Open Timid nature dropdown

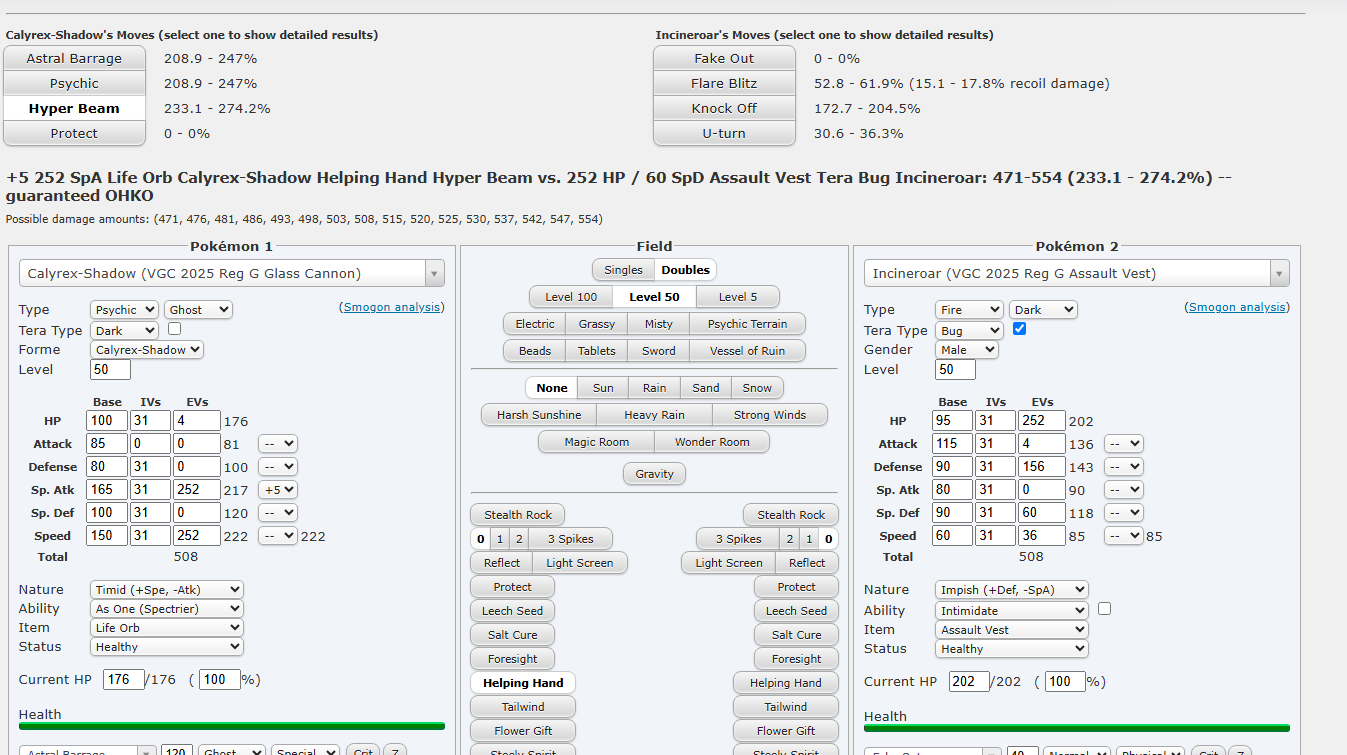pyautogui.click(x=166, y=590)
